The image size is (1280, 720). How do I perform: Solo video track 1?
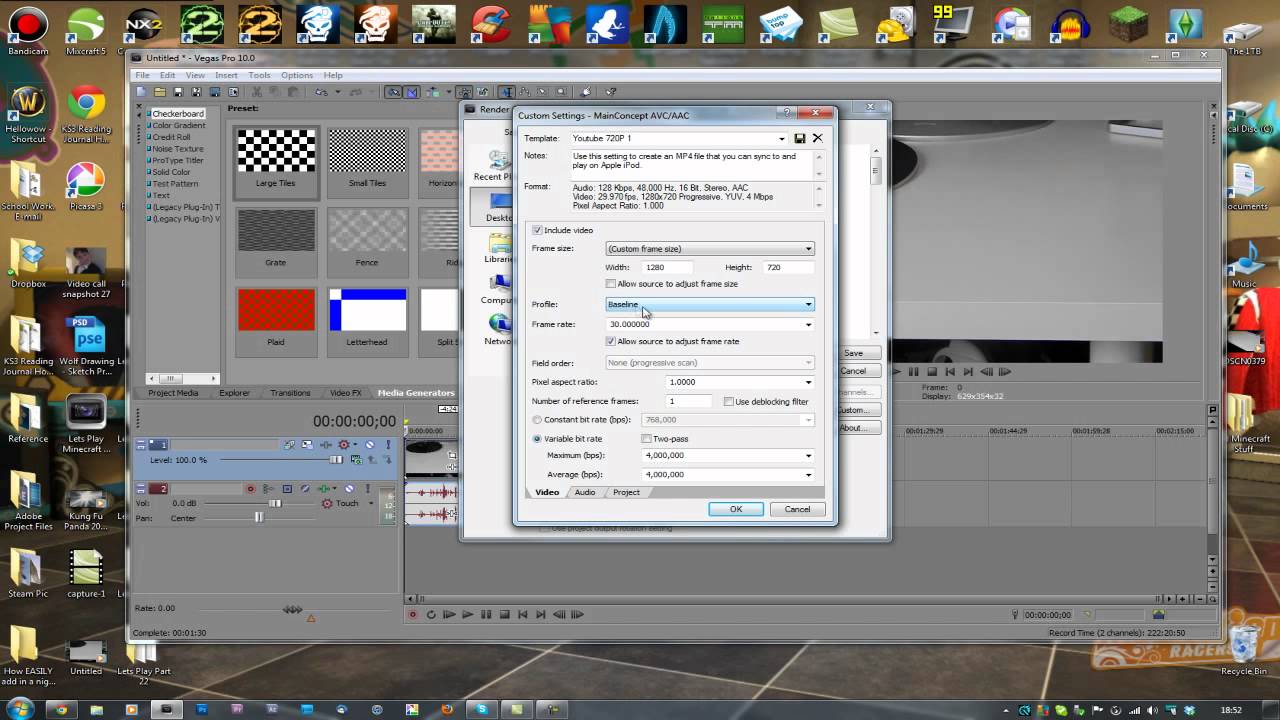[x=388, y=445]
